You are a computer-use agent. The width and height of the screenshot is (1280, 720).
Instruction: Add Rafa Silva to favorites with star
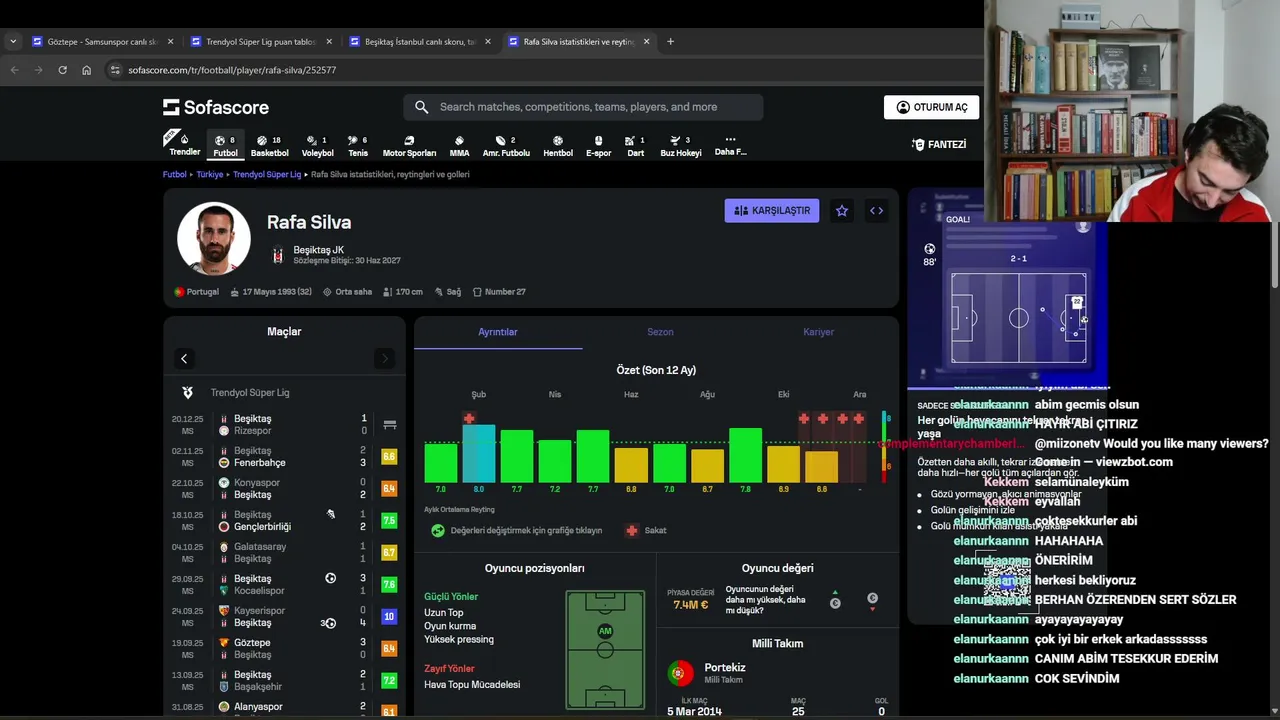coord(842,211)
